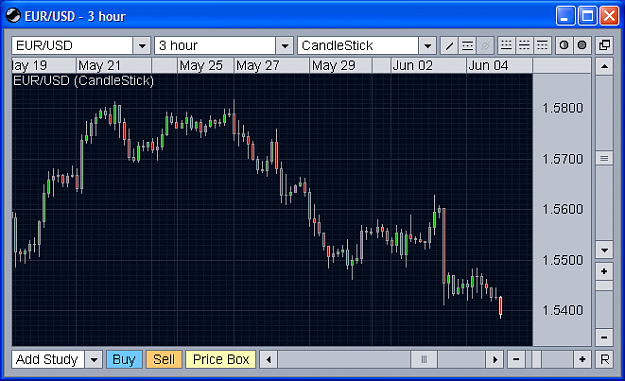Click the Jun 02 date header
This screenshot has width=625, height=381.
[x=413, y=65]
